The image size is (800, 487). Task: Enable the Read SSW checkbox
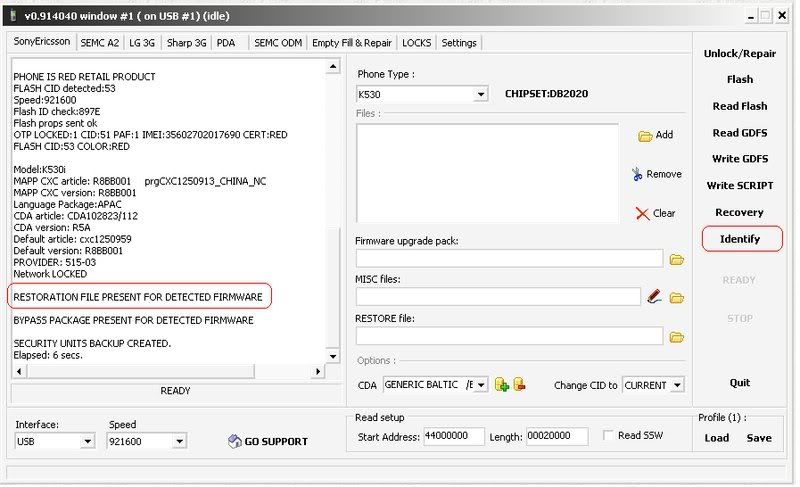[608, 435]
